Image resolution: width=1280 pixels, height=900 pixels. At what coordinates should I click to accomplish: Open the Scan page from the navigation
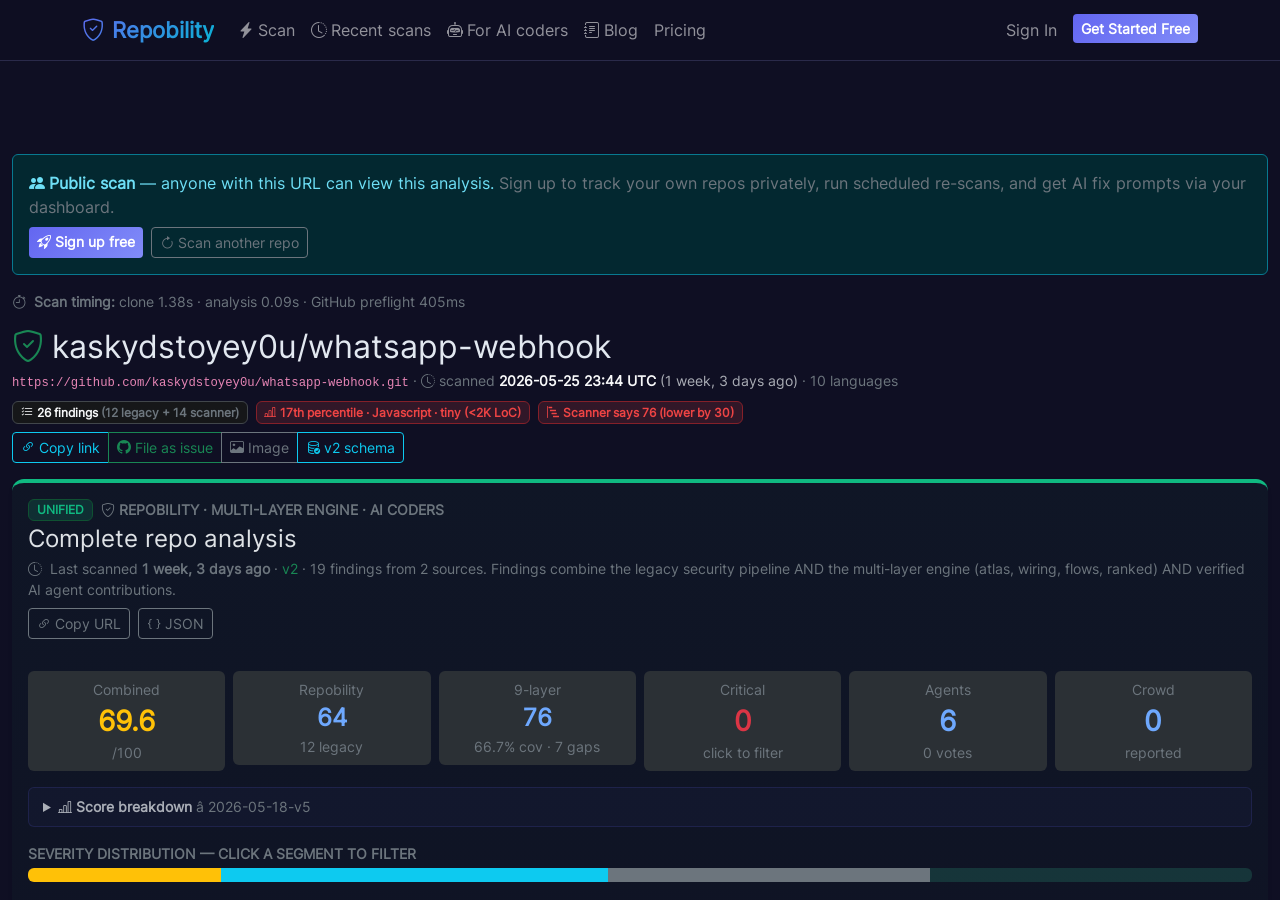pos(267,30)
